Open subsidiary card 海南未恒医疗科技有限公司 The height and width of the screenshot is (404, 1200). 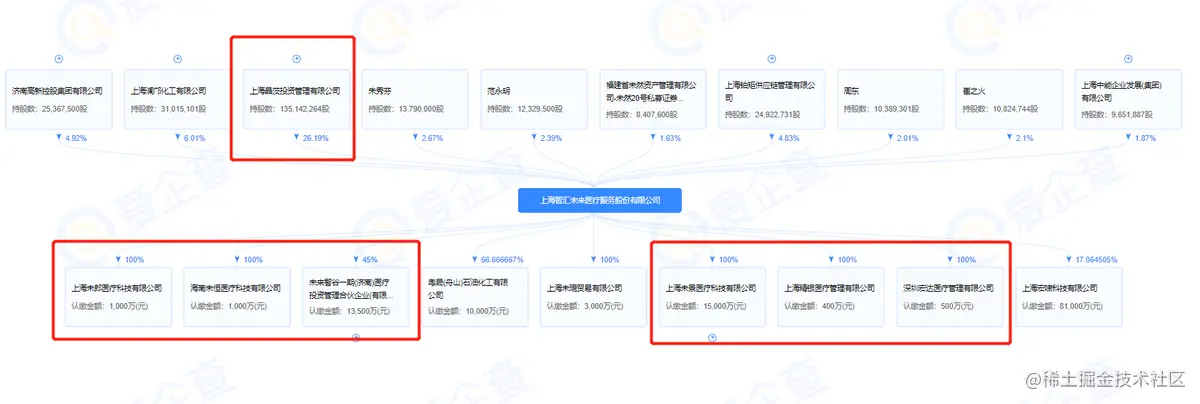pyautogui.click(x=237, y=298)
